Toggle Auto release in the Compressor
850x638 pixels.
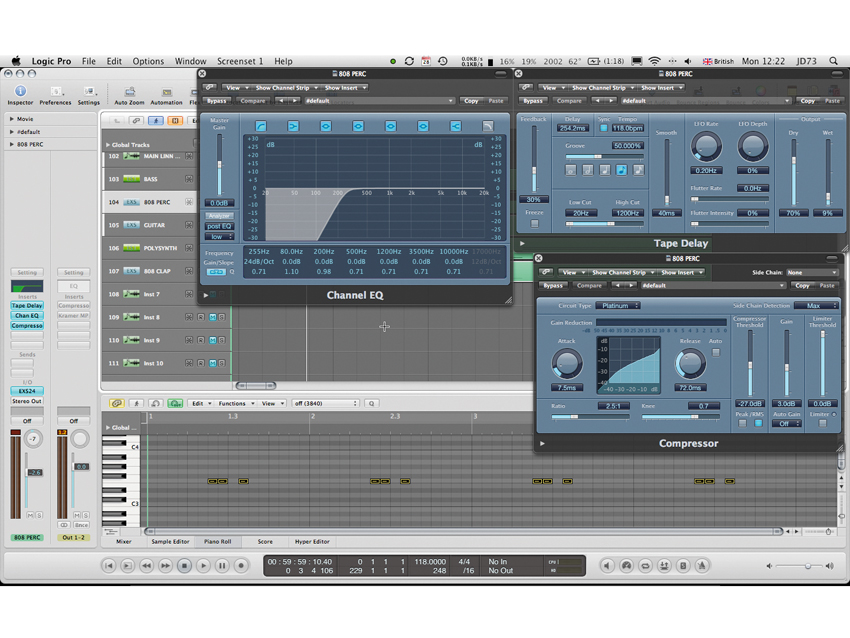click(x=716, y=352)
